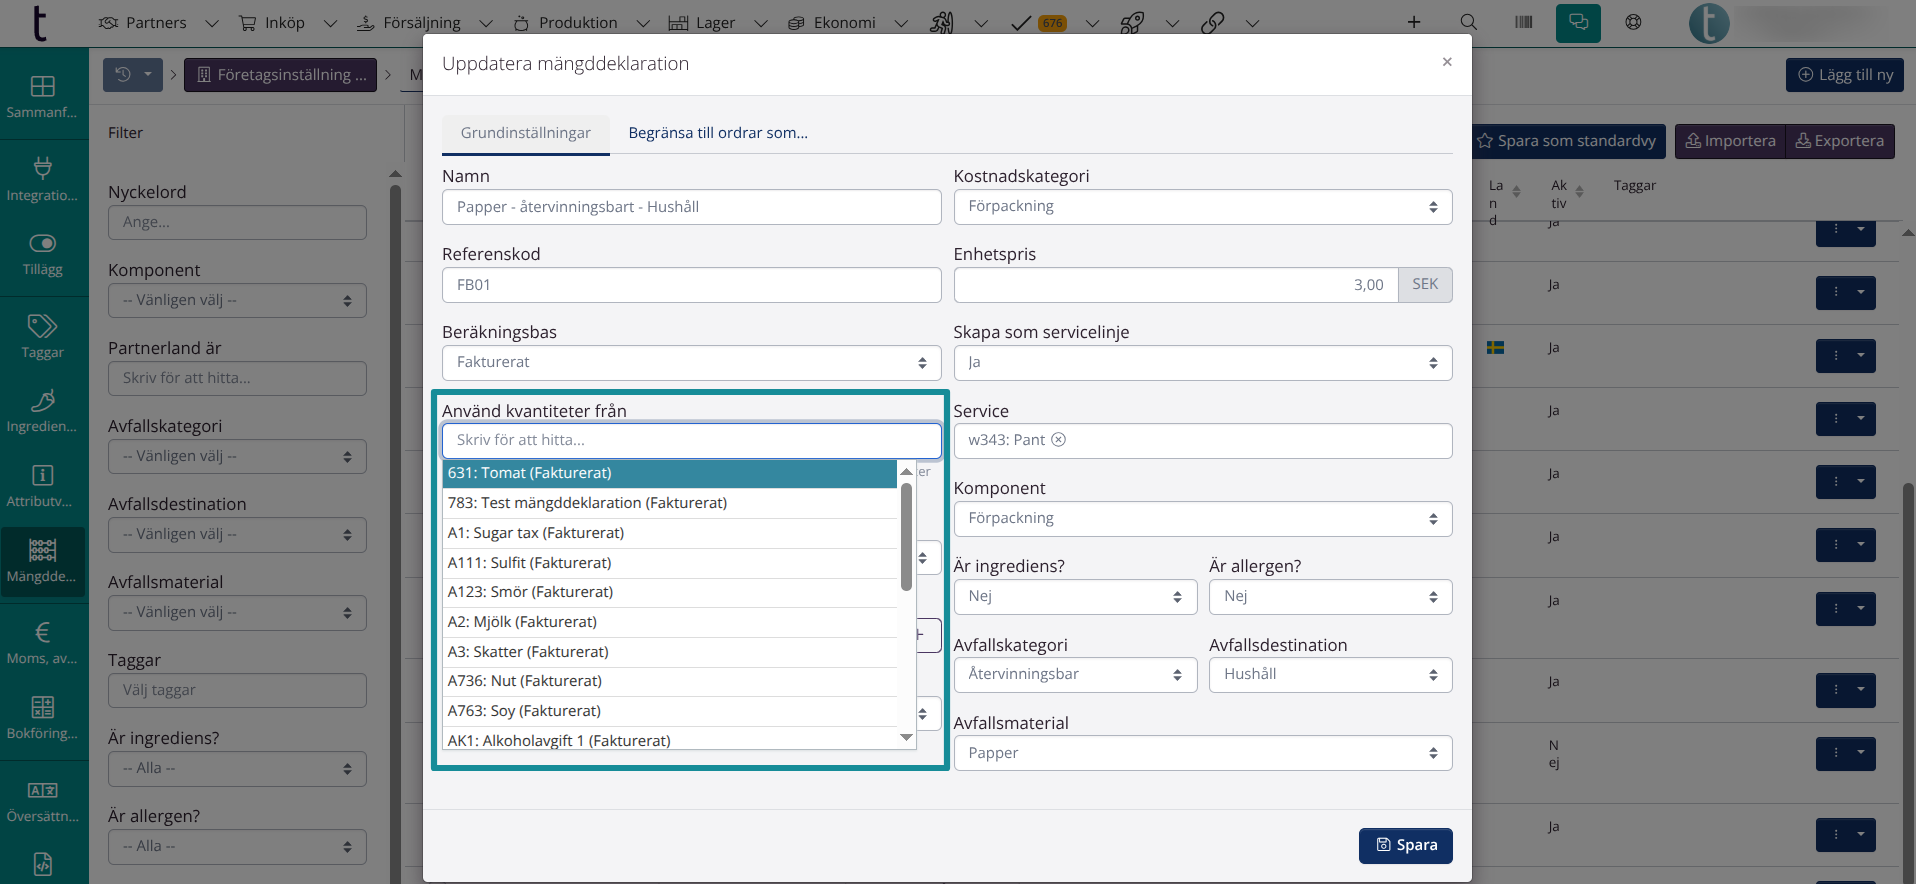This screenshot has height=884, width=1916.
Task: Click Spara som standardvy button
Action: 1566,141
